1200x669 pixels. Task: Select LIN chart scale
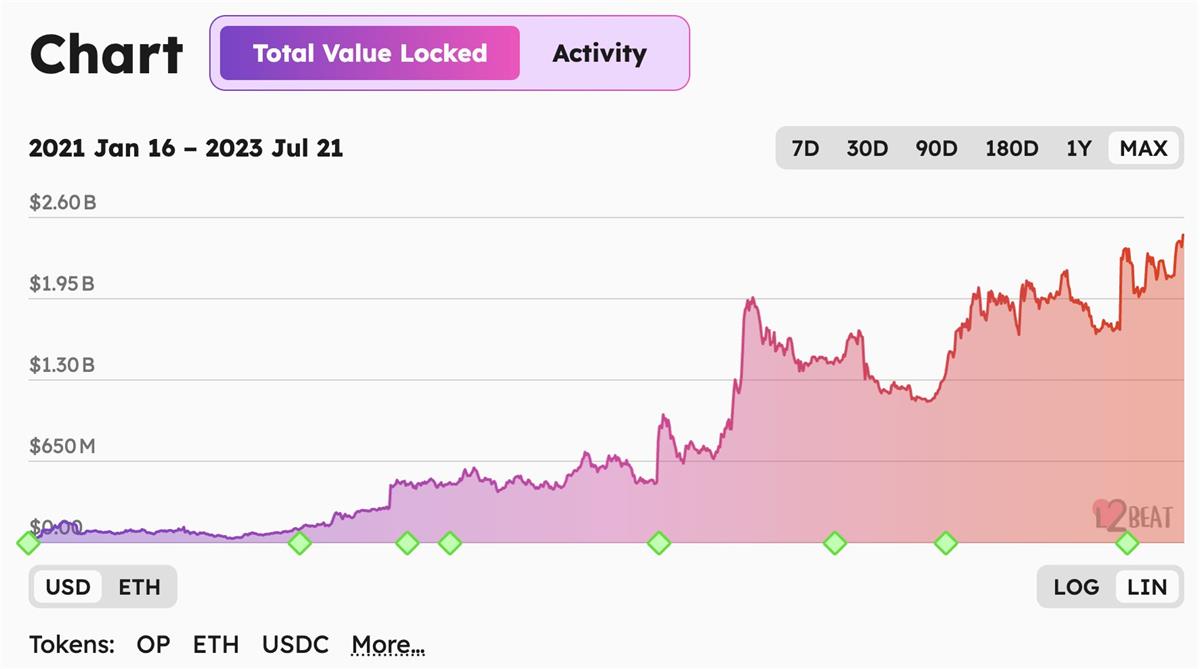click(1147, 587)
